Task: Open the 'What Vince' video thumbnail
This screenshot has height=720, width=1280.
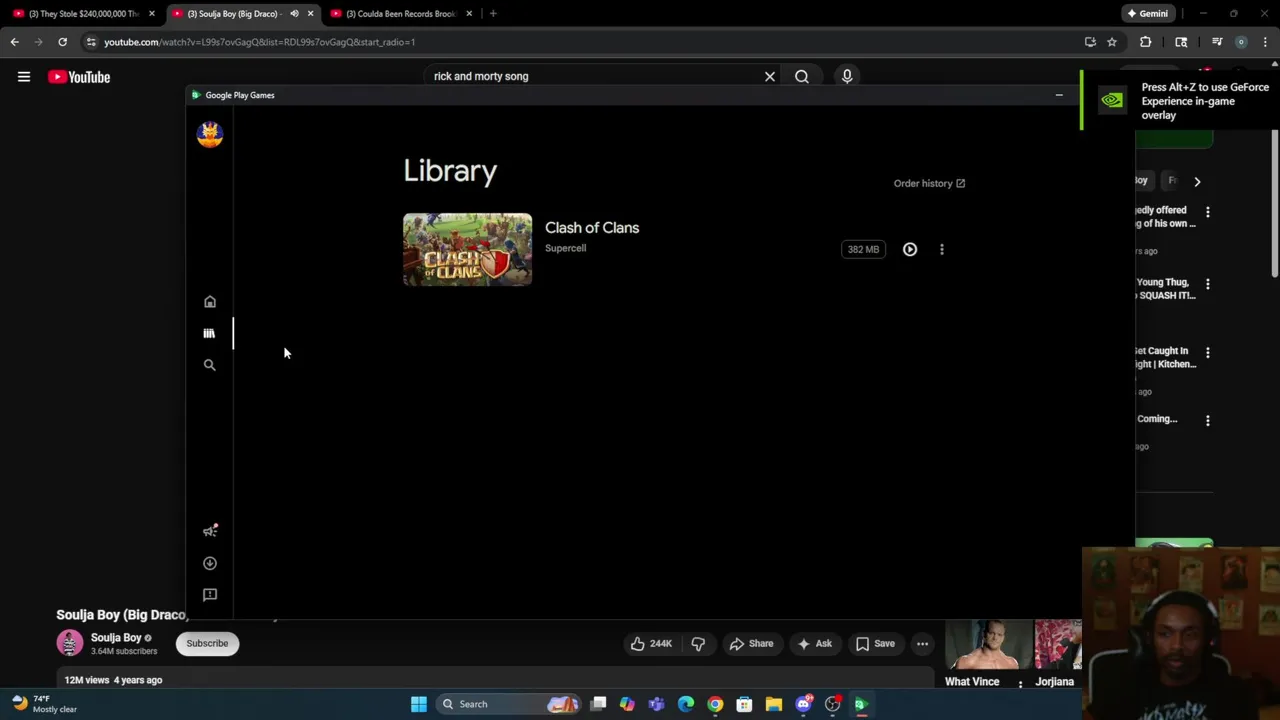Action: pyautogui.click(x=988, y=645)
